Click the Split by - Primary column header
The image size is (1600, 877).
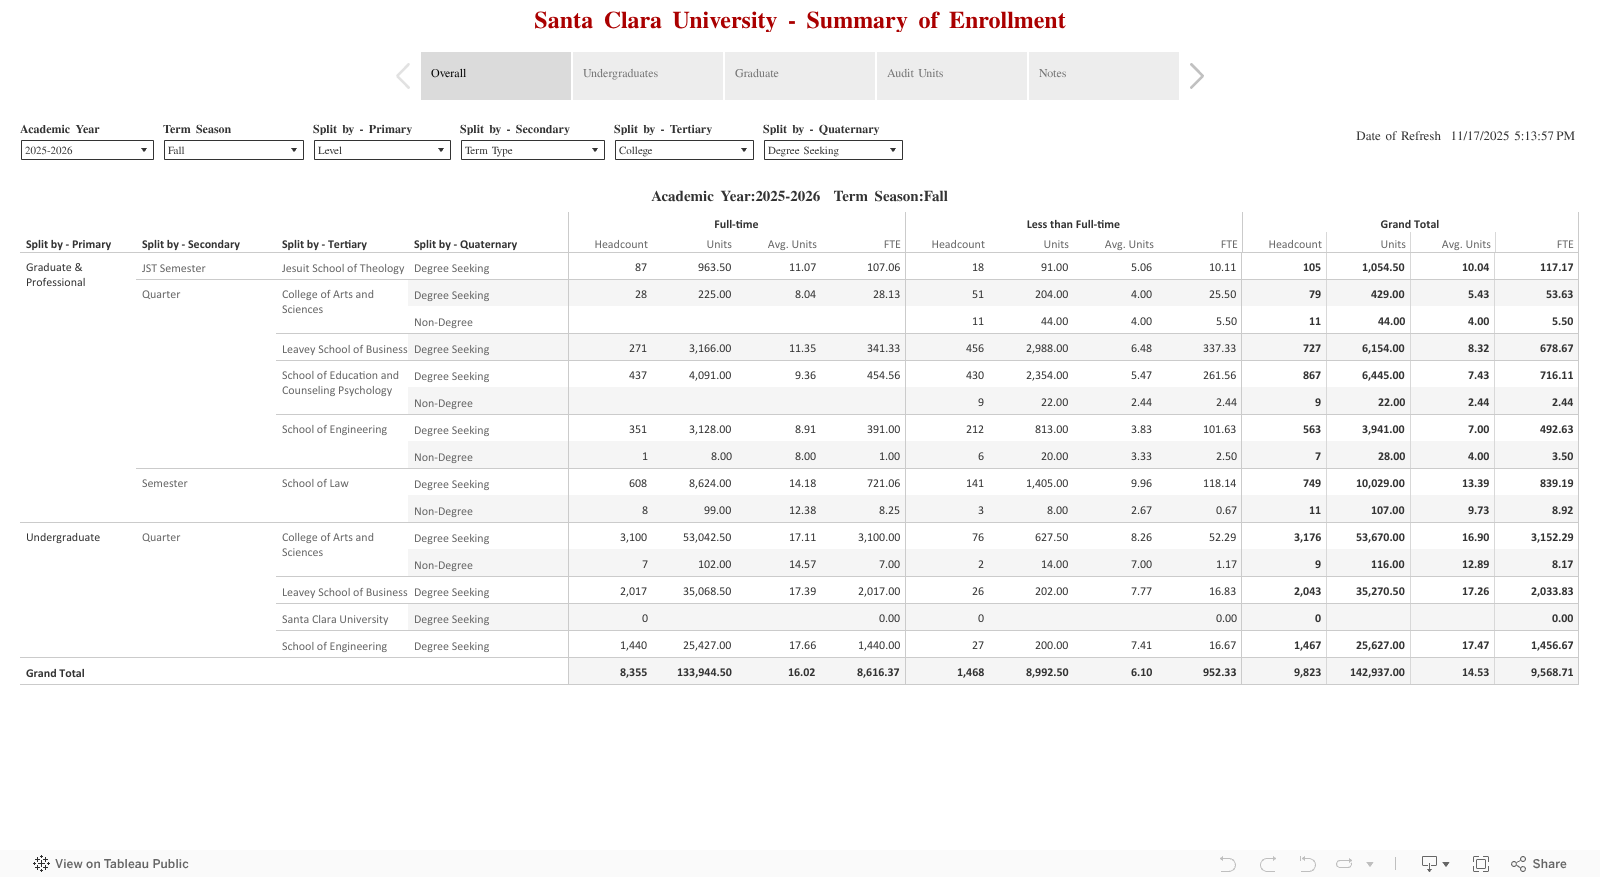click(68, 244)
